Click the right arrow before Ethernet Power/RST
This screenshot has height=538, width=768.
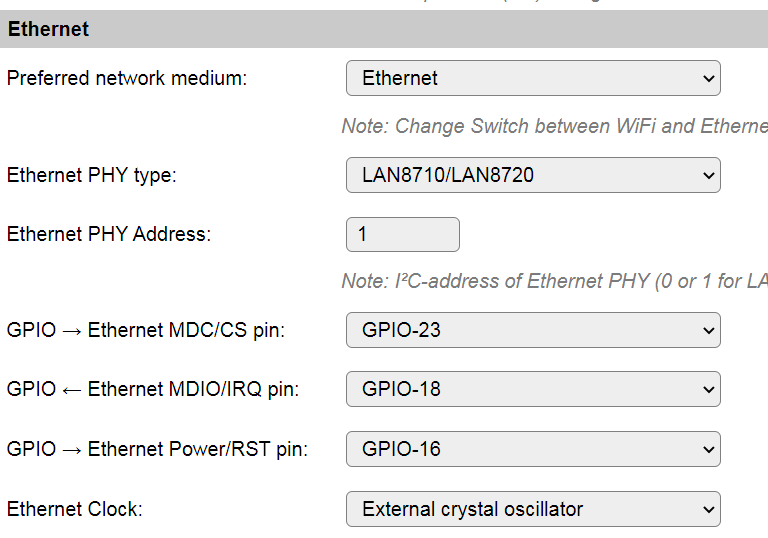(72, 449)
